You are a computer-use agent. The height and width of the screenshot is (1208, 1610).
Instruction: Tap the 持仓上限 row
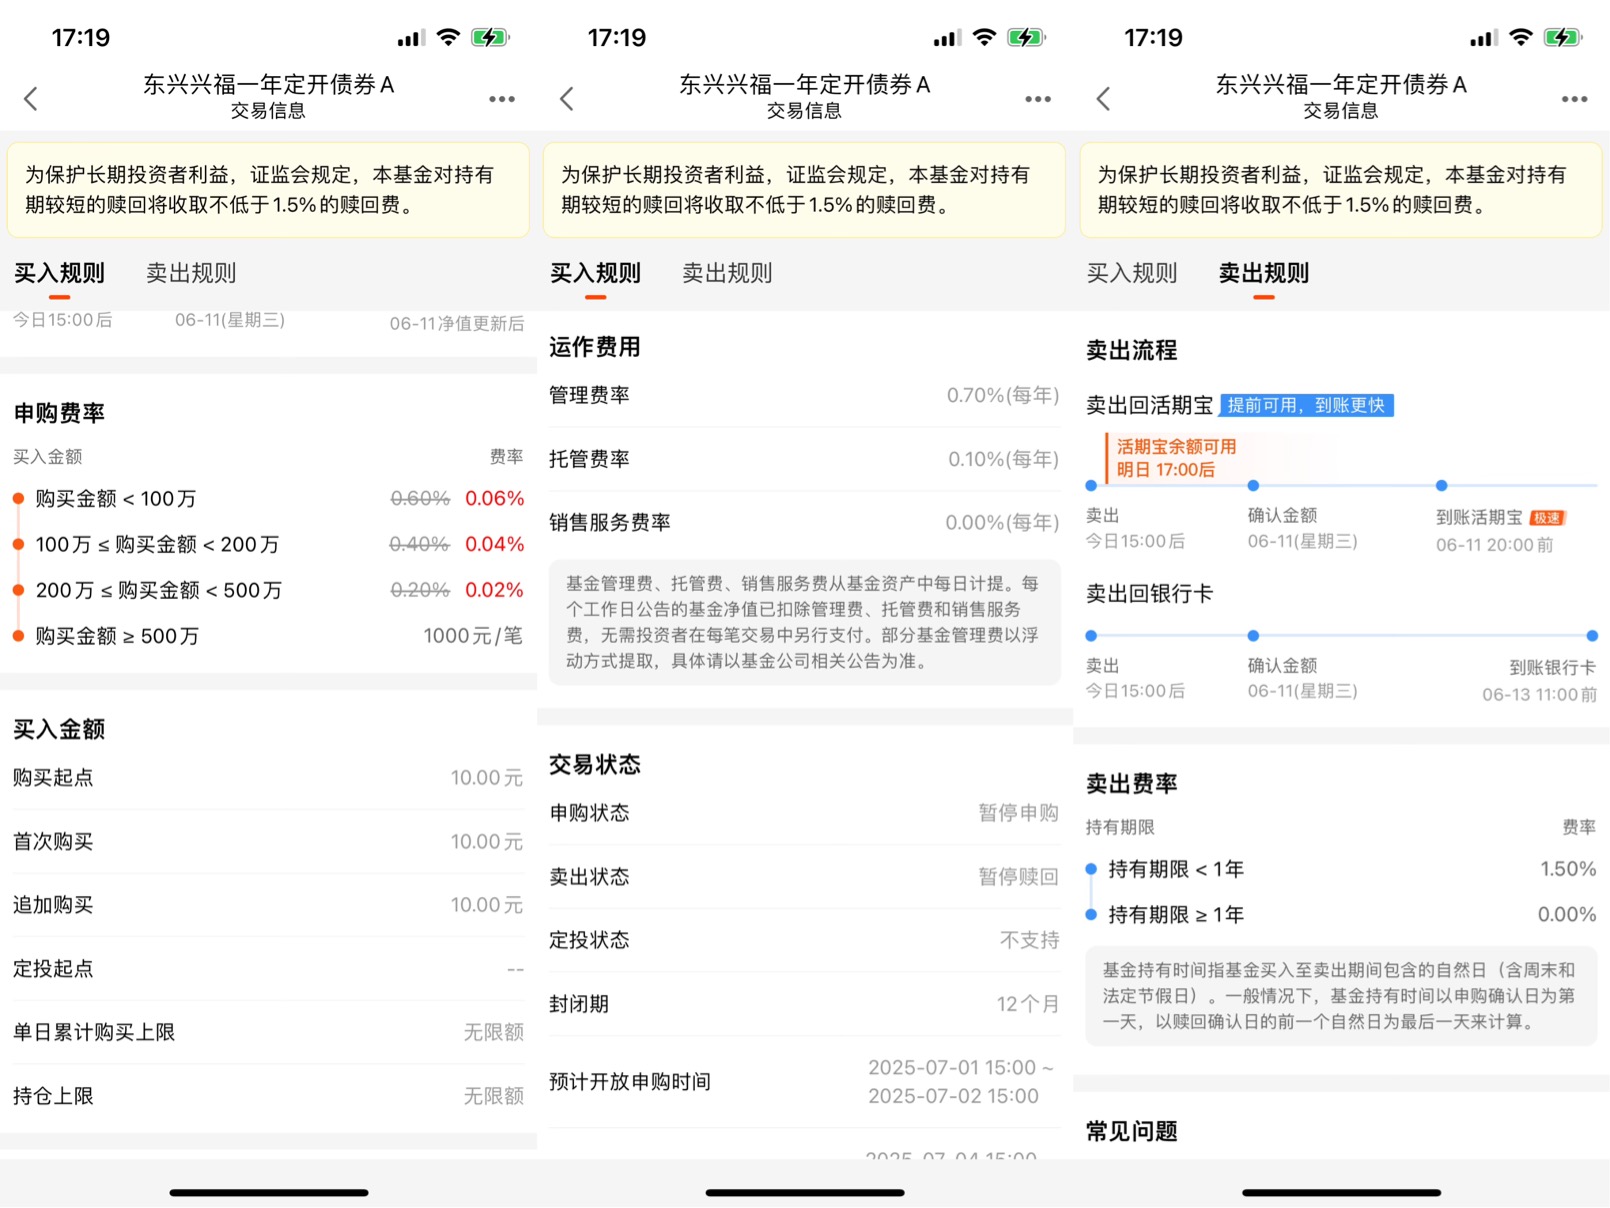tap(268, 1096)
